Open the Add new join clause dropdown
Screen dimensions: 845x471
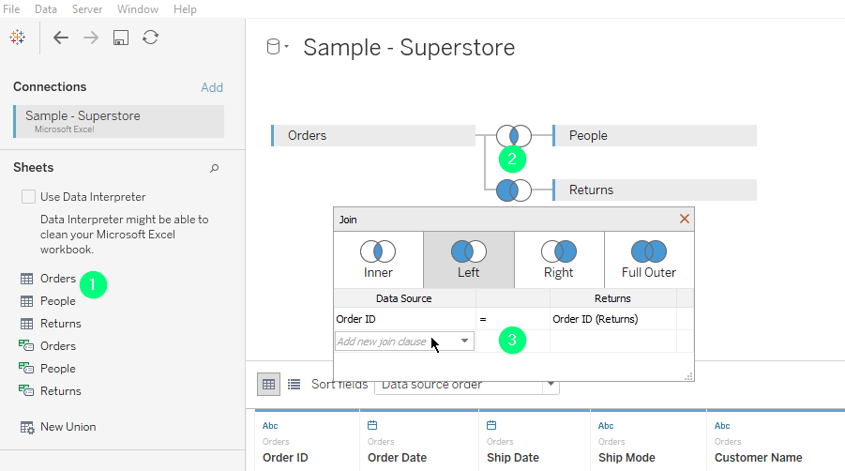(x=405, y=341)
